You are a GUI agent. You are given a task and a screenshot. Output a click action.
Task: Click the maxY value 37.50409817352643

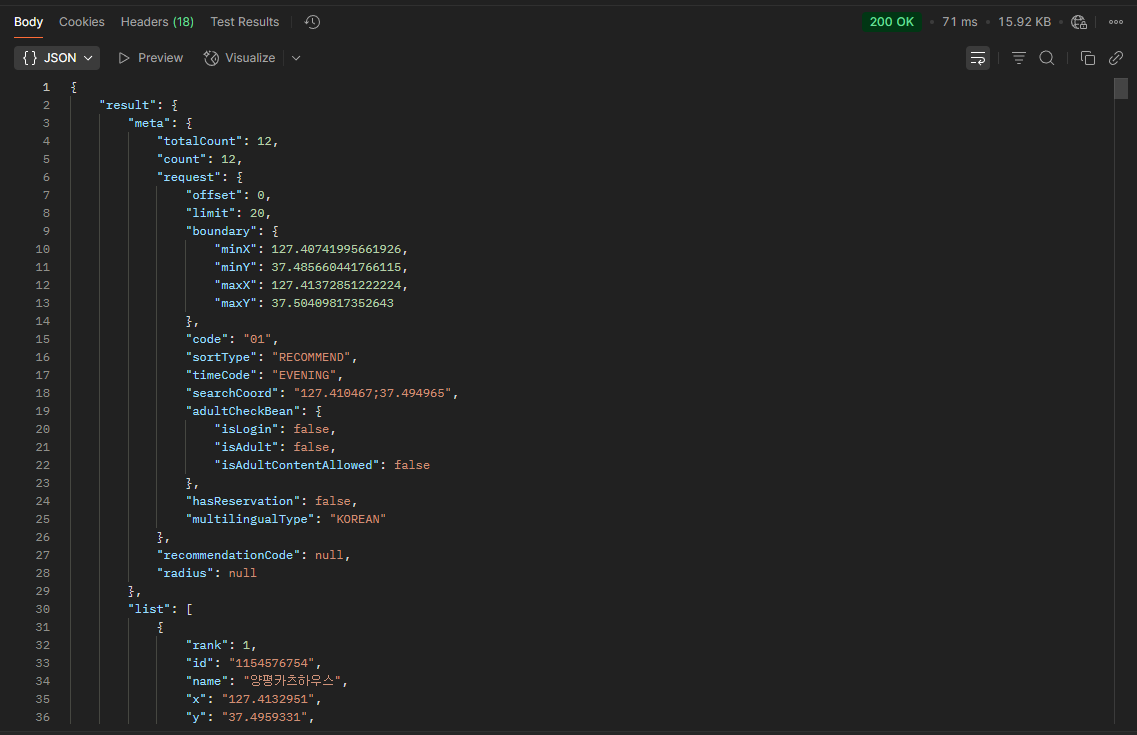pyautogui.click(x=332, y=303)
